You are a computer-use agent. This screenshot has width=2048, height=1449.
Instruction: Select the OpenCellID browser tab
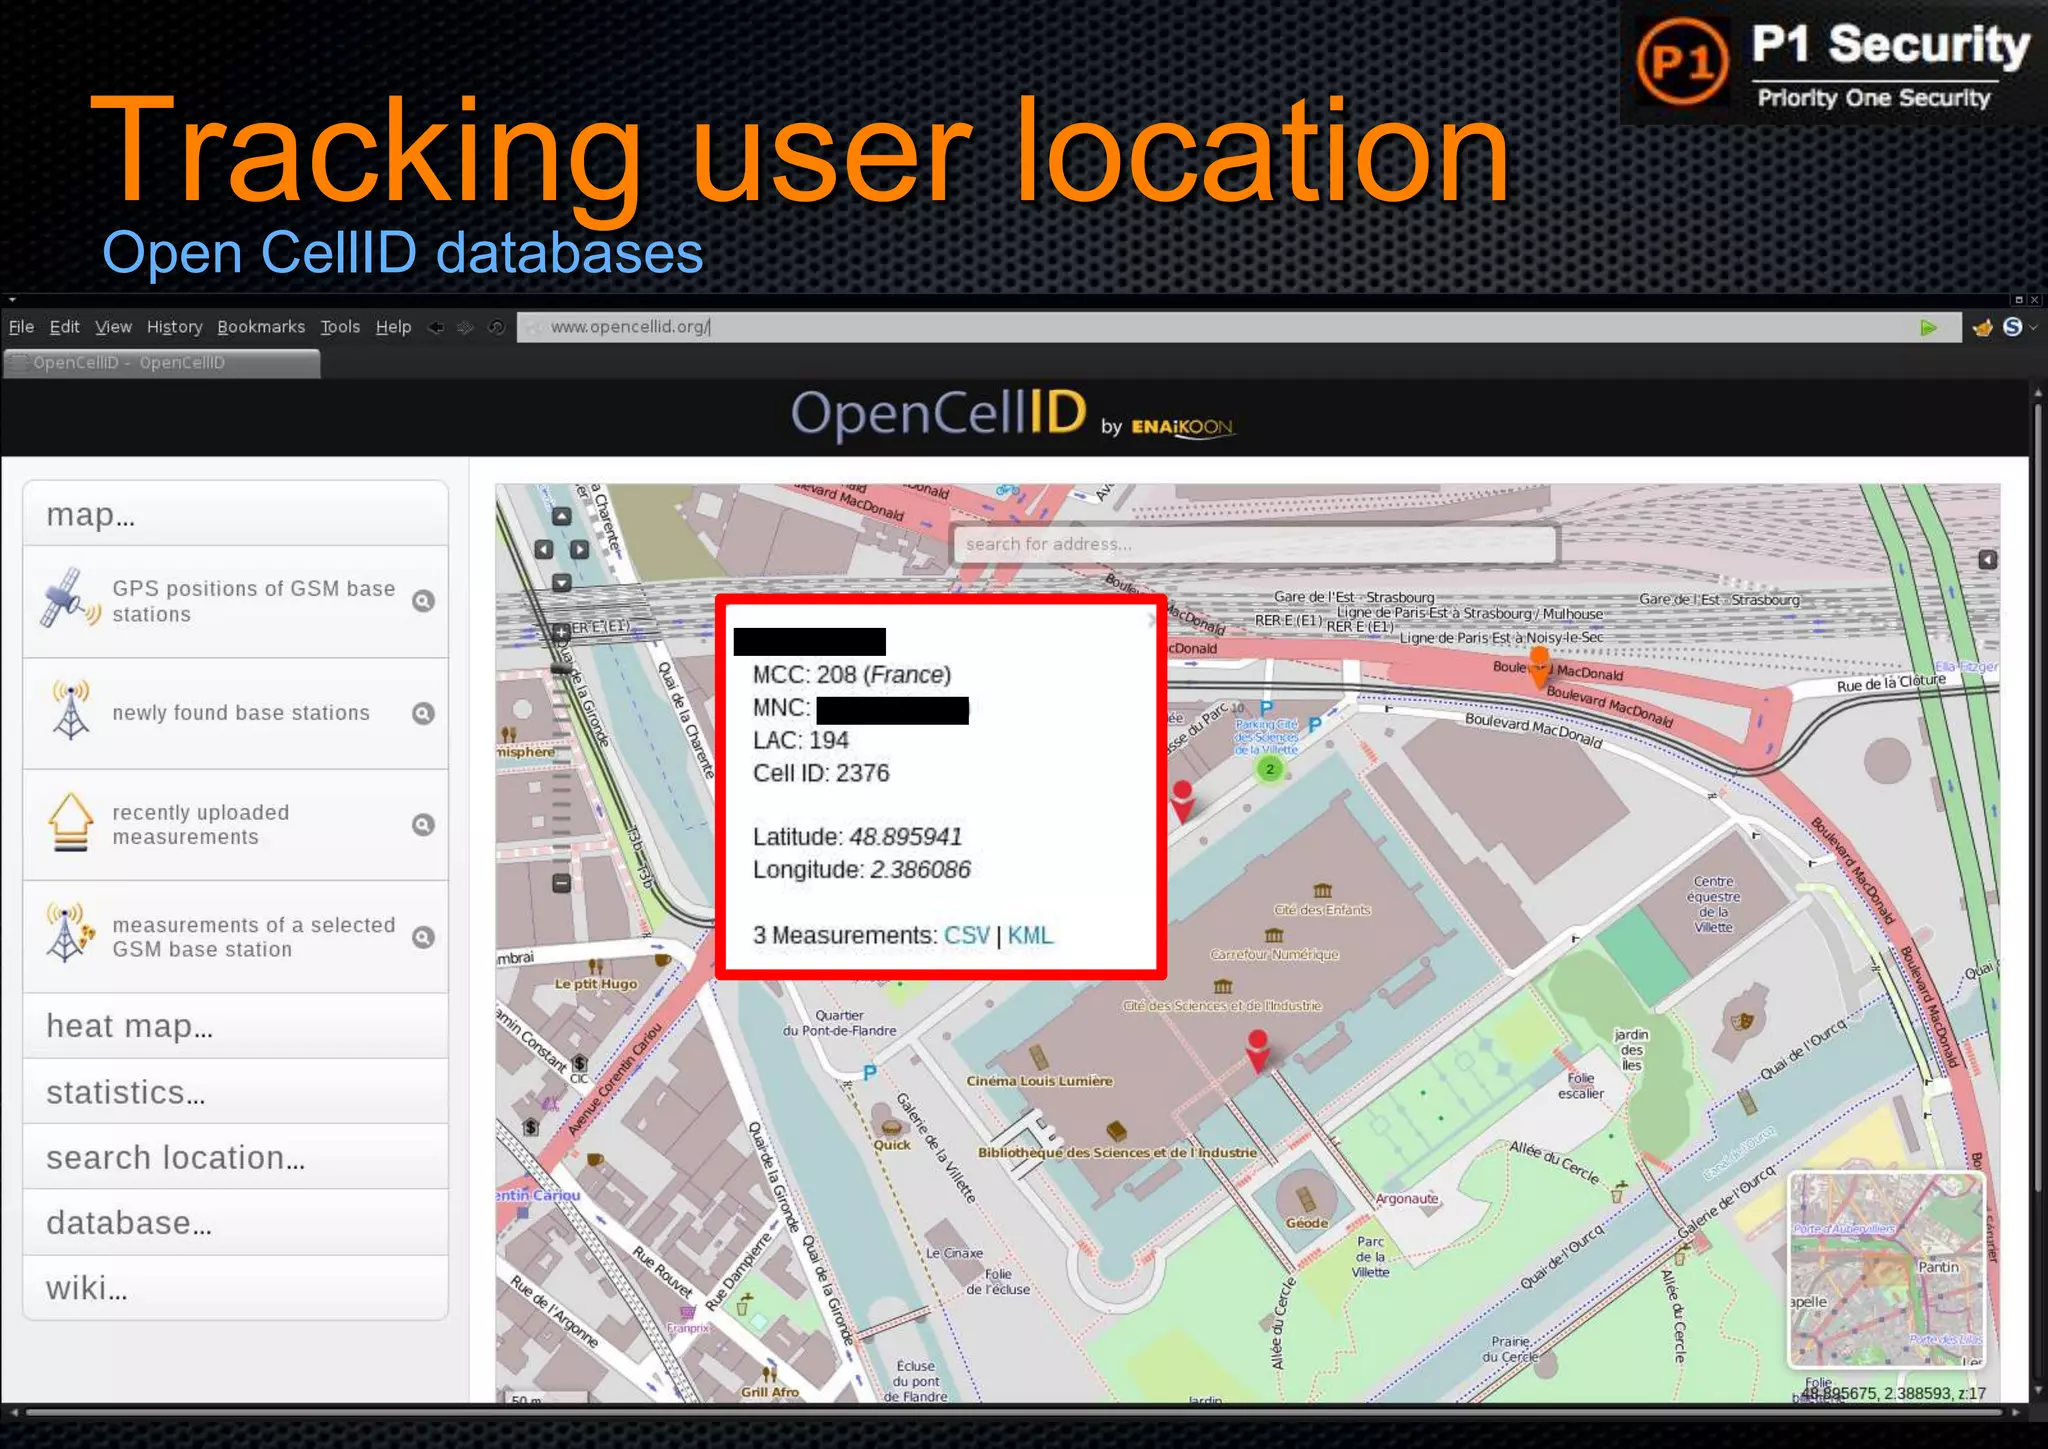(x=161, y=363)
